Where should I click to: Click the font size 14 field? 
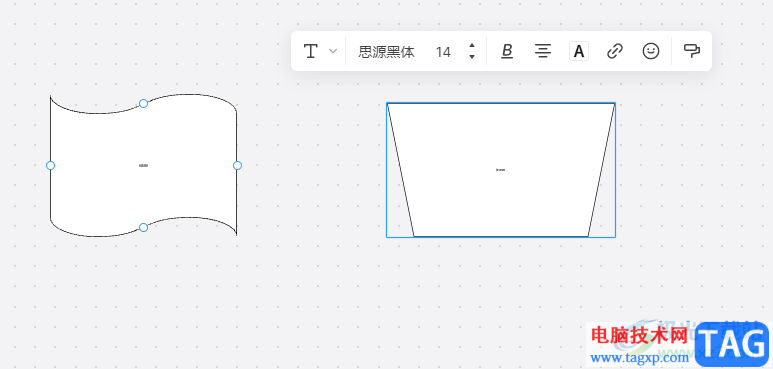click(443, 52)
